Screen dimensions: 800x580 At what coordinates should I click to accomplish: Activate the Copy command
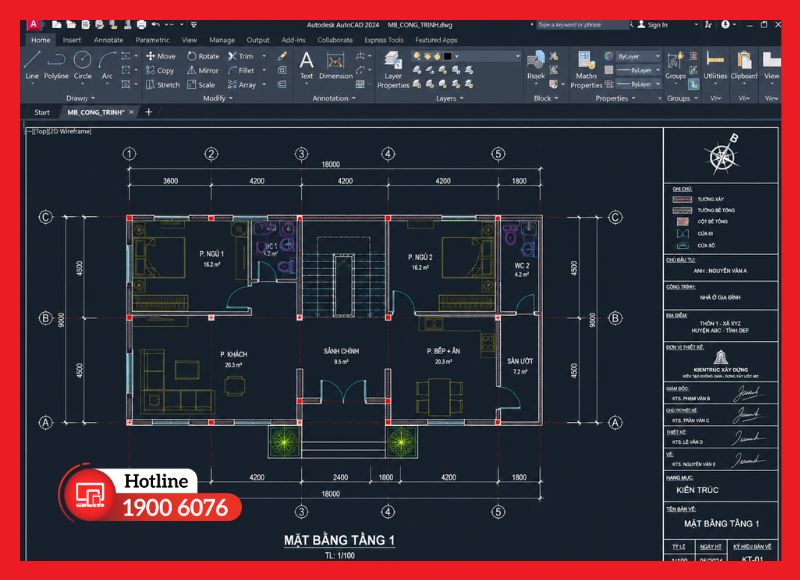pyautogui.click(x=160, y=70)
